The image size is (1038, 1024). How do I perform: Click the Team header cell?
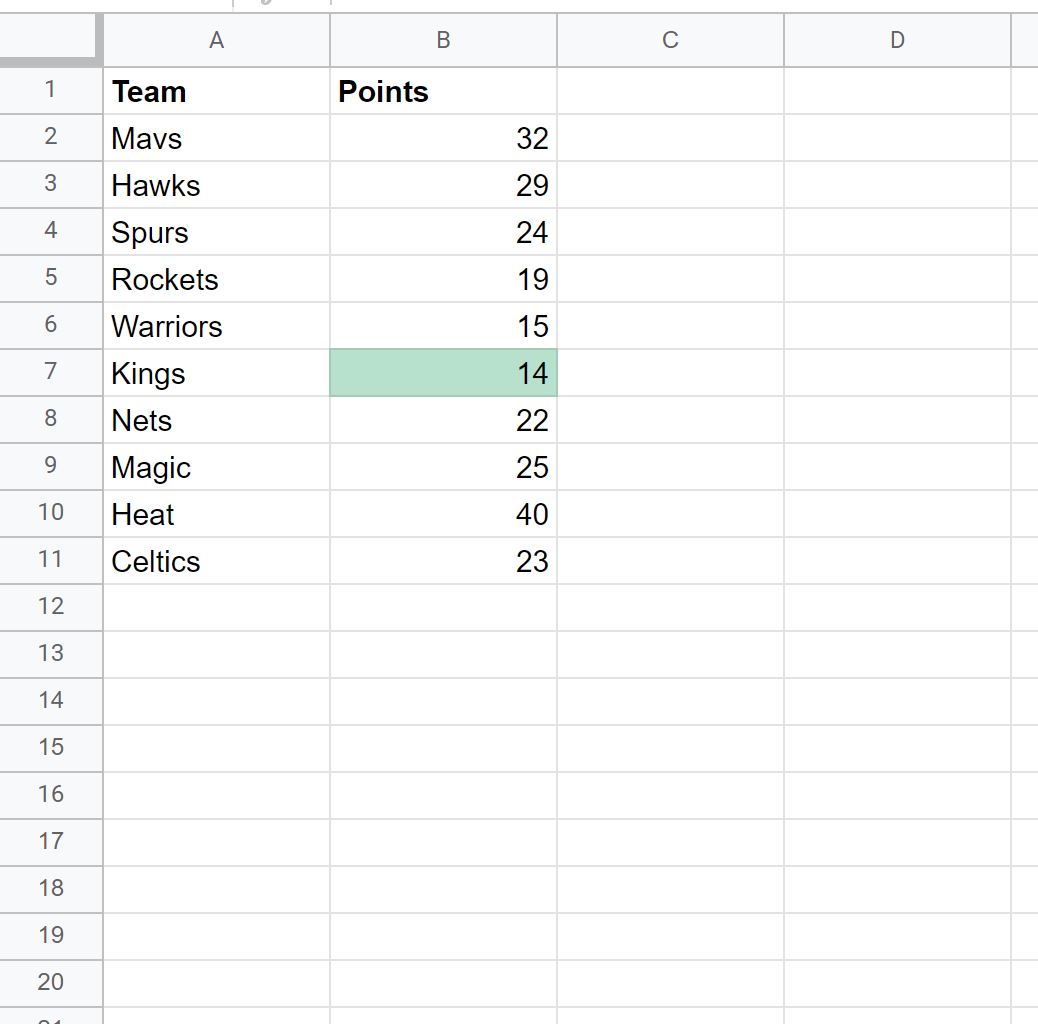tap(216, 91)
